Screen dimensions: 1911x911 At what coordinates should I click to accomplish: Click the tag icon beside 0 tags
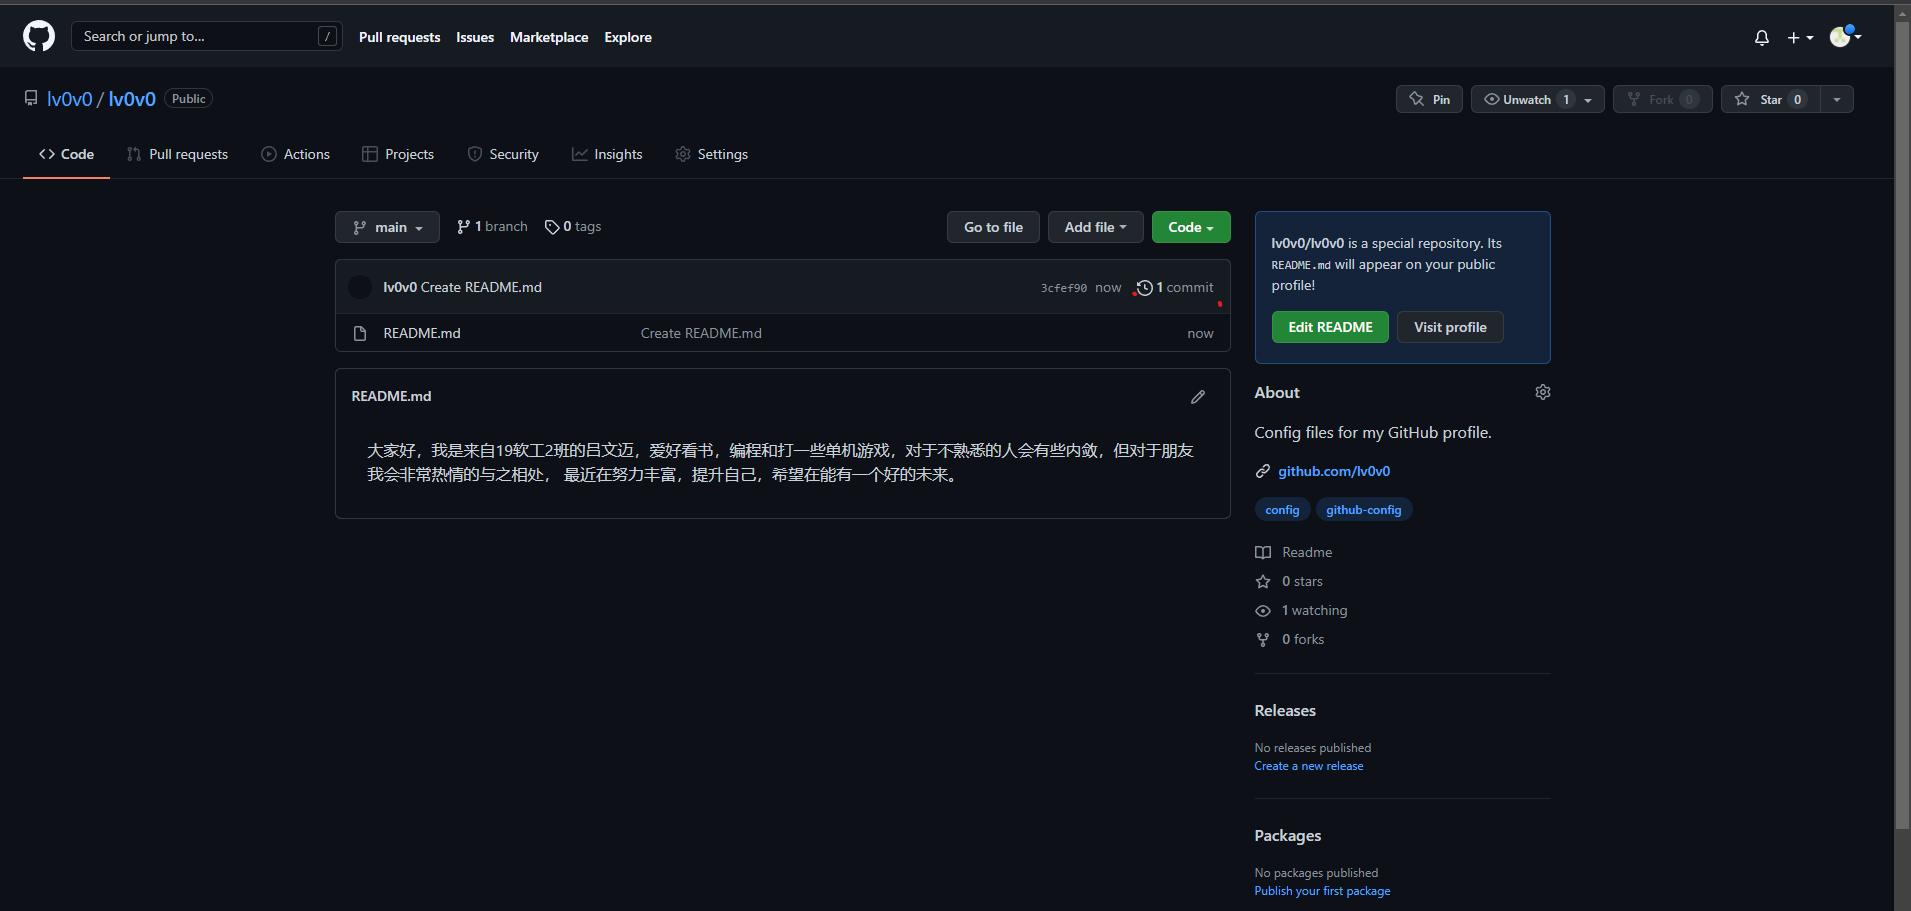tap(552, 227)
